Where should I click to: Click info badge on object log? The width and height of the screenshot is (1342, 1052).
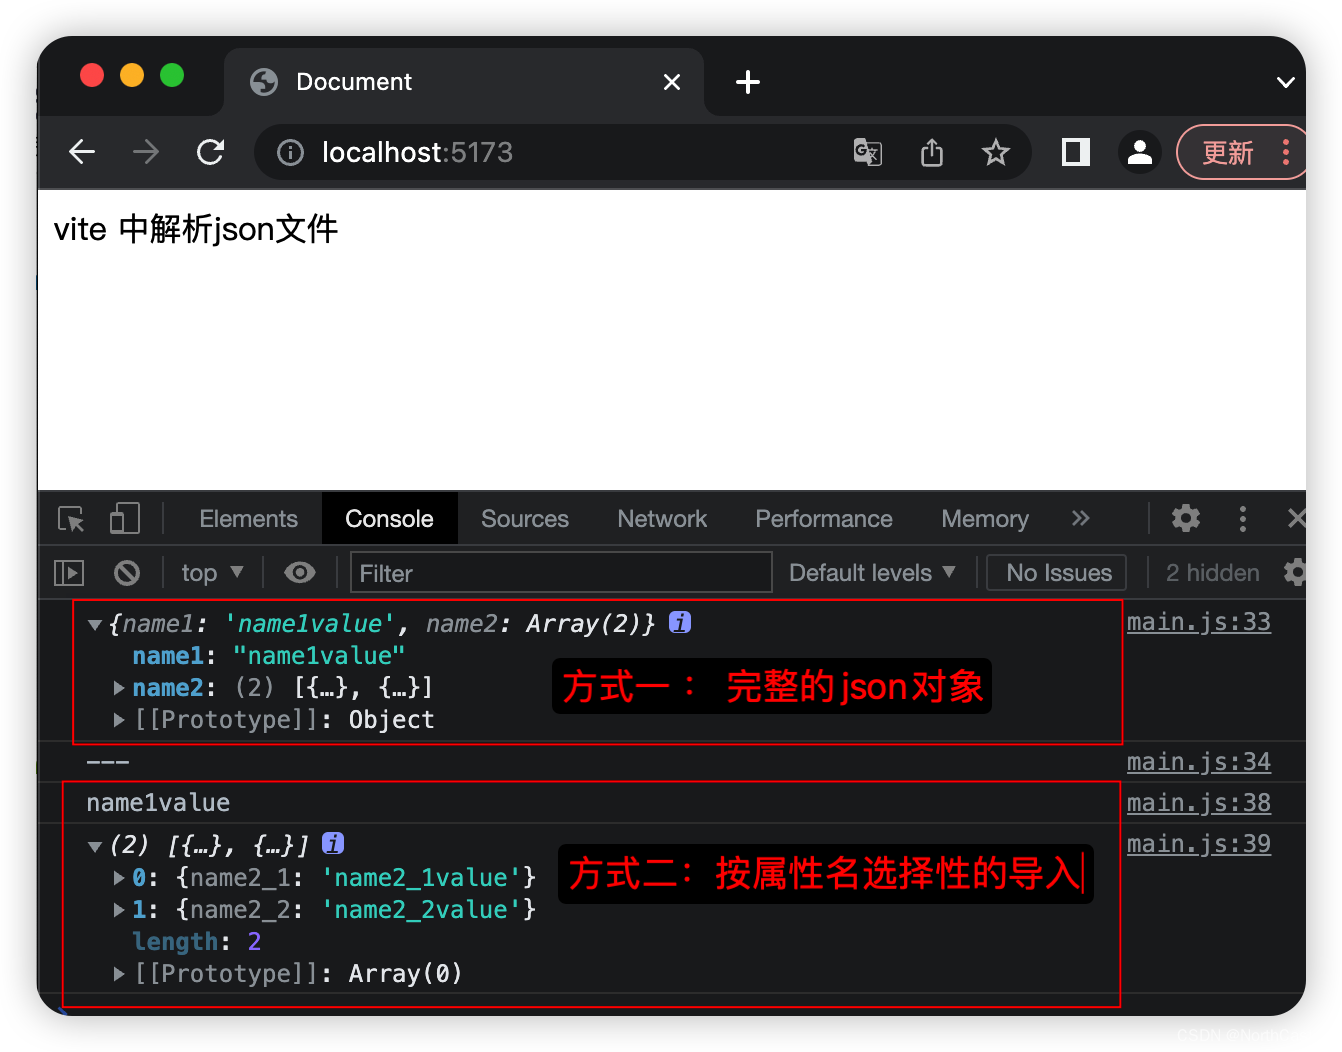point(680,622)
